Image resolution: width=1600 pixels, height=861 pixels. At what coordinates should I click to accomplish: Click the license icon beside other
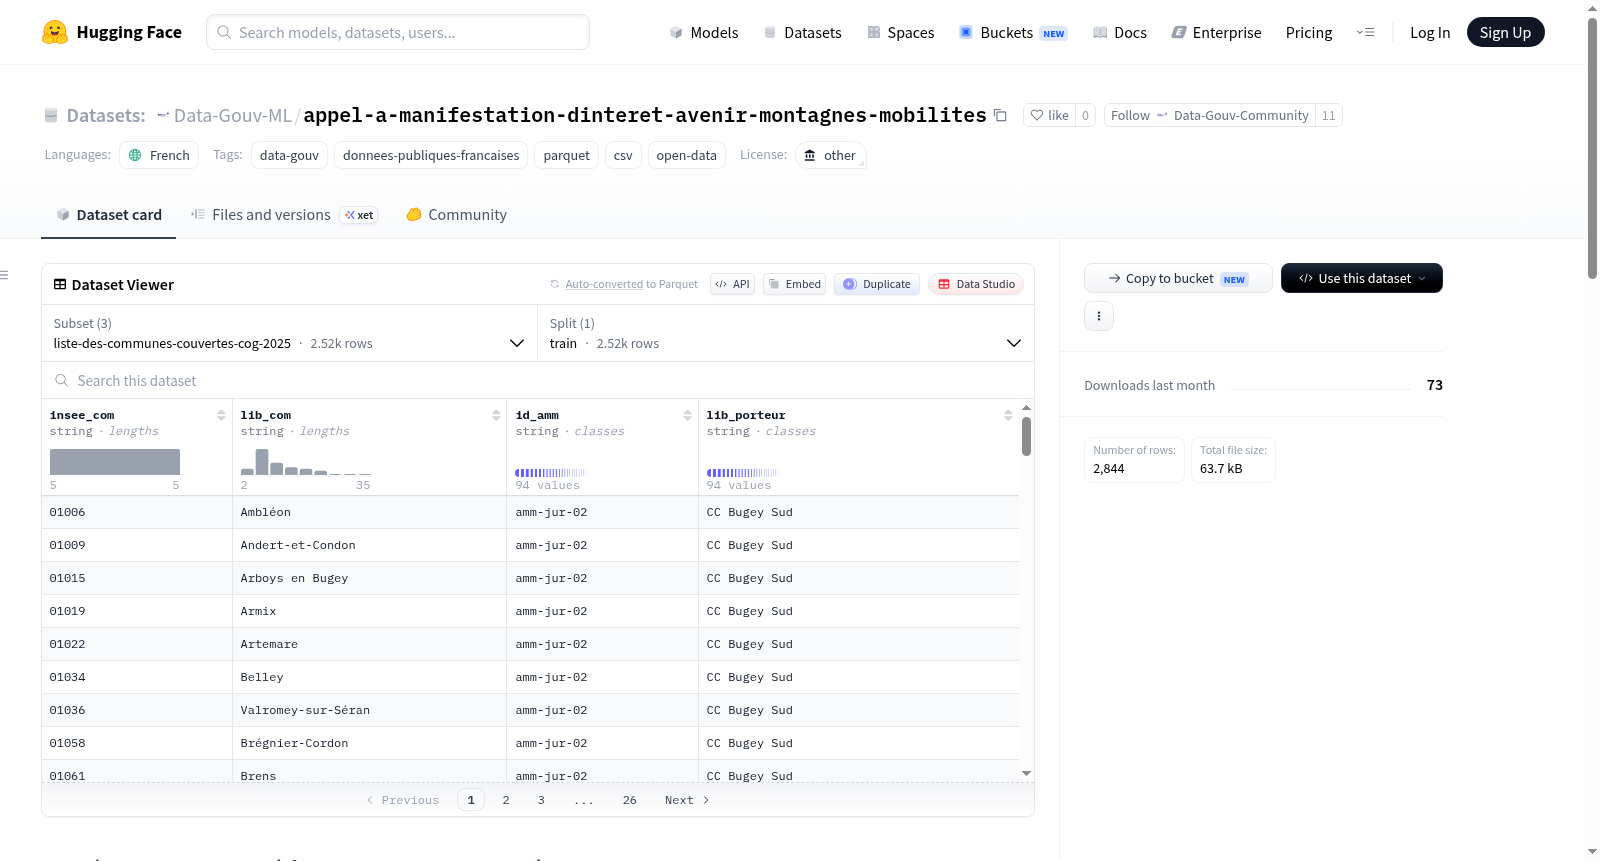click(810, 155)
